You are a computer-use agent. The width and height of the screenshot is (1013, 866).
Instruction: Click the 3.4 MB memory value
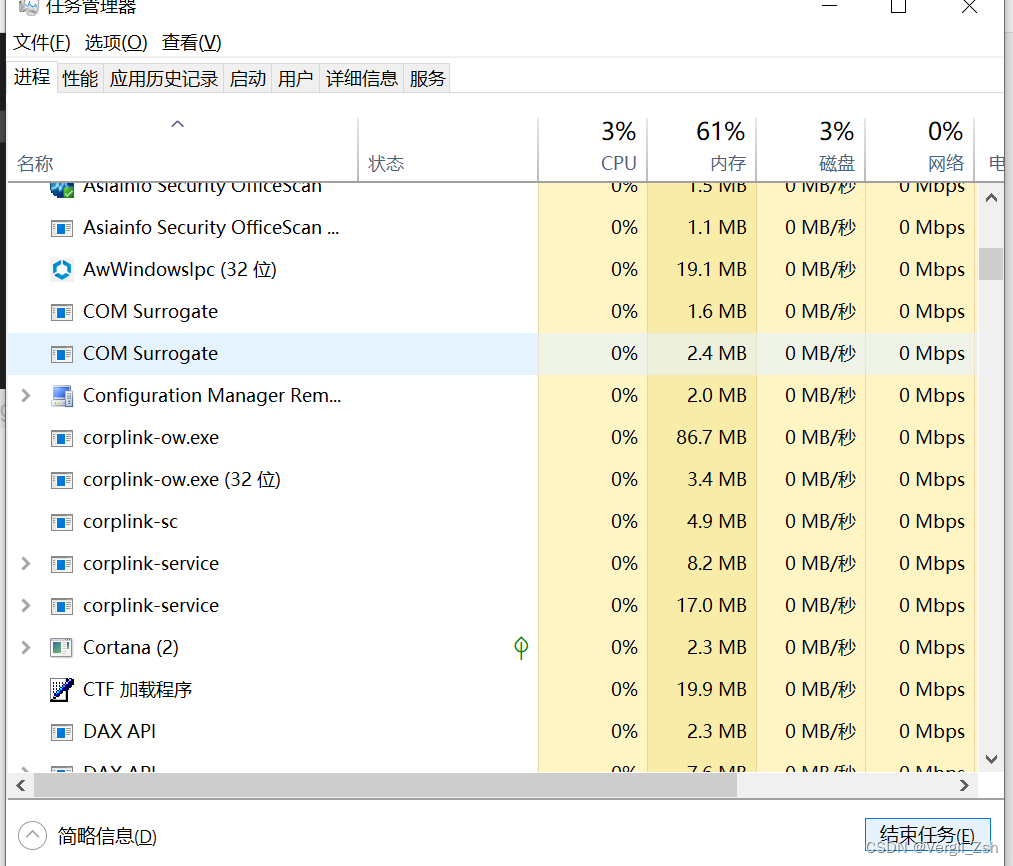pyautogui.click(x=716, y=480)
